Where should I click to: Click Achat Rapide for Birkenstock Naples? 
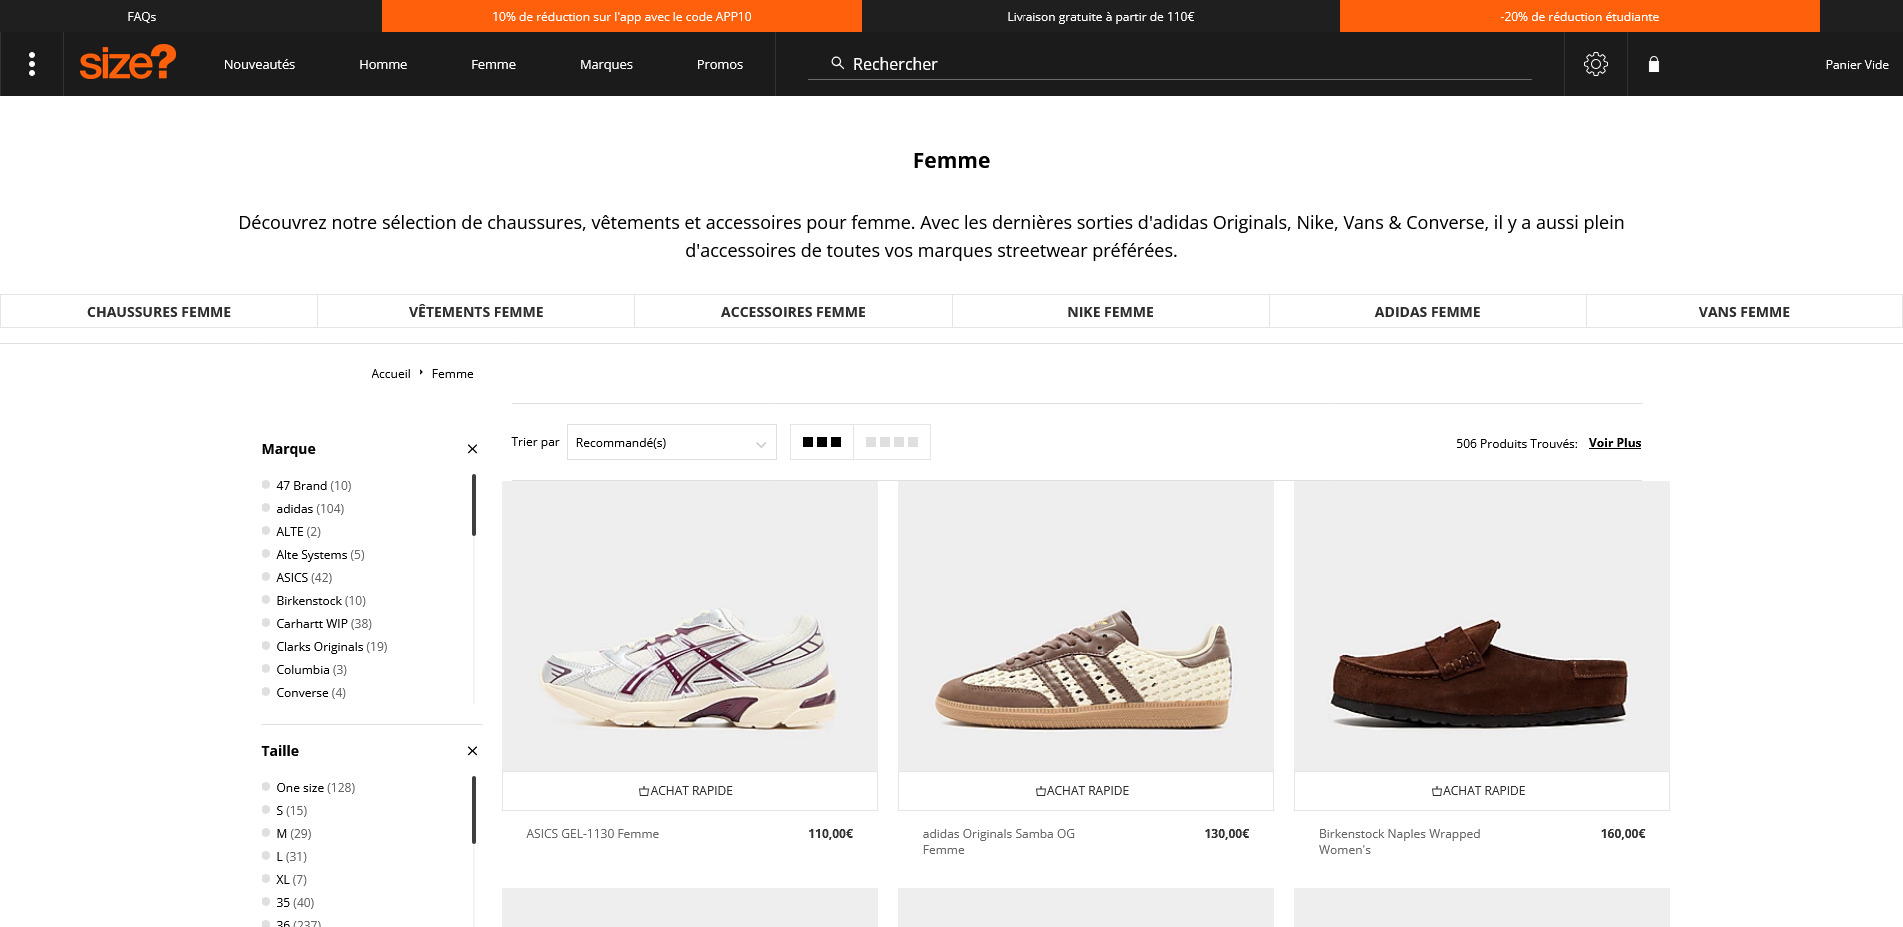point(1482,790)
